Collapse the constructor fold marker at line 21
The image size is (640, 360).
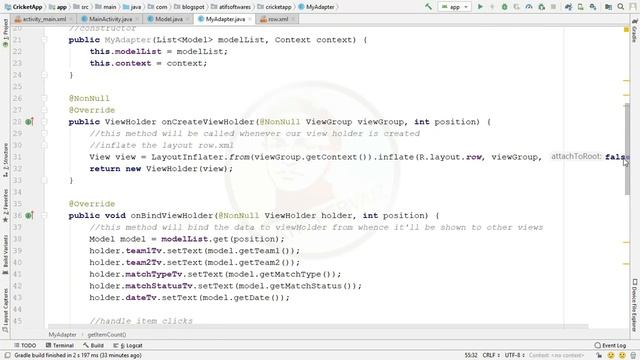44,40
